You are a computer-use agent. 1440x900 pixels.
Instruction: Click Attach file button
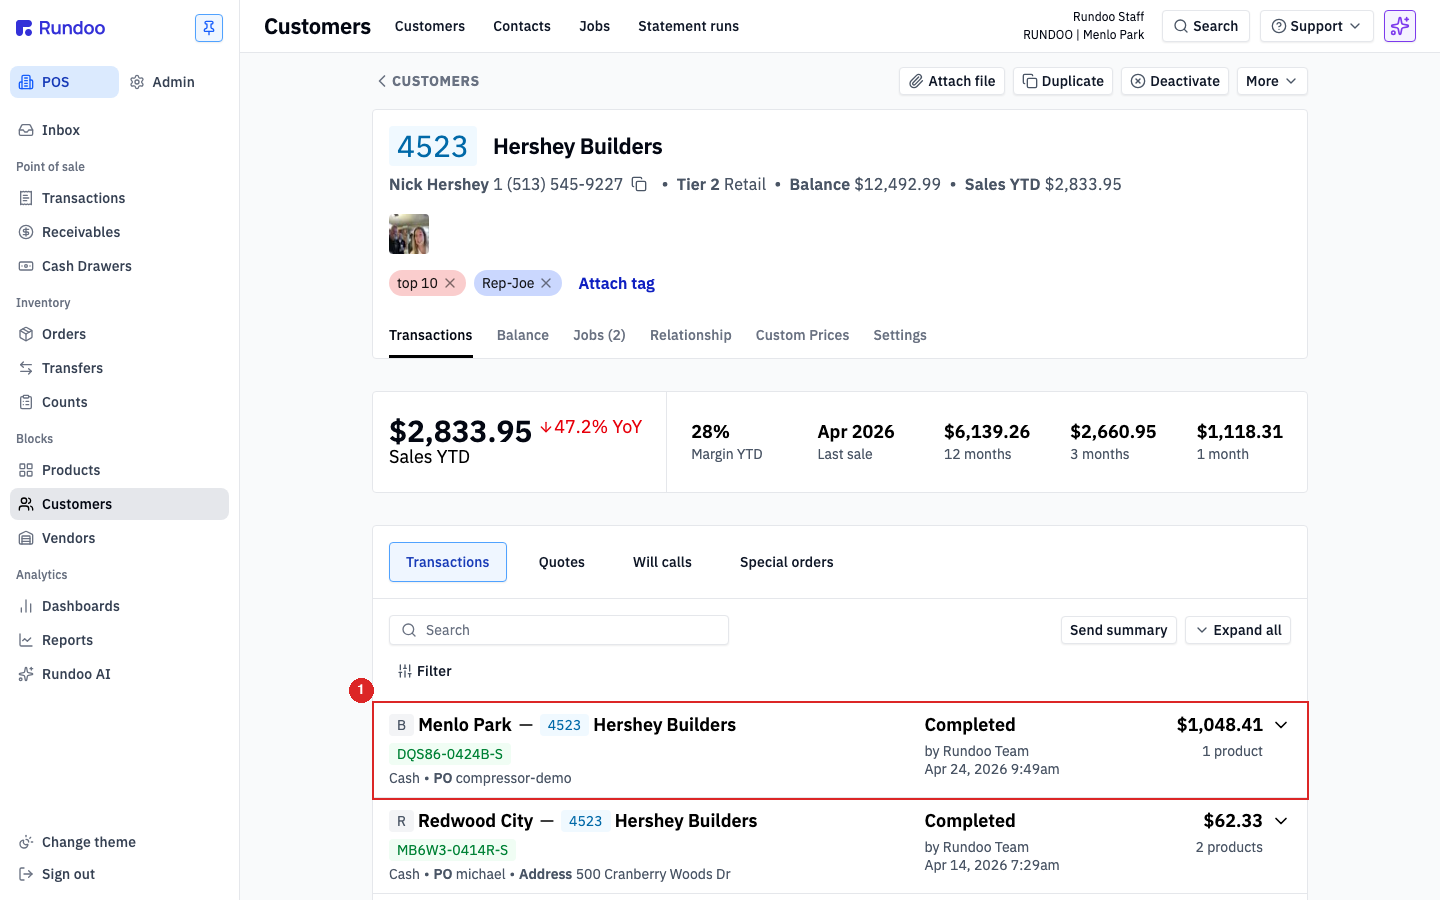952,81
